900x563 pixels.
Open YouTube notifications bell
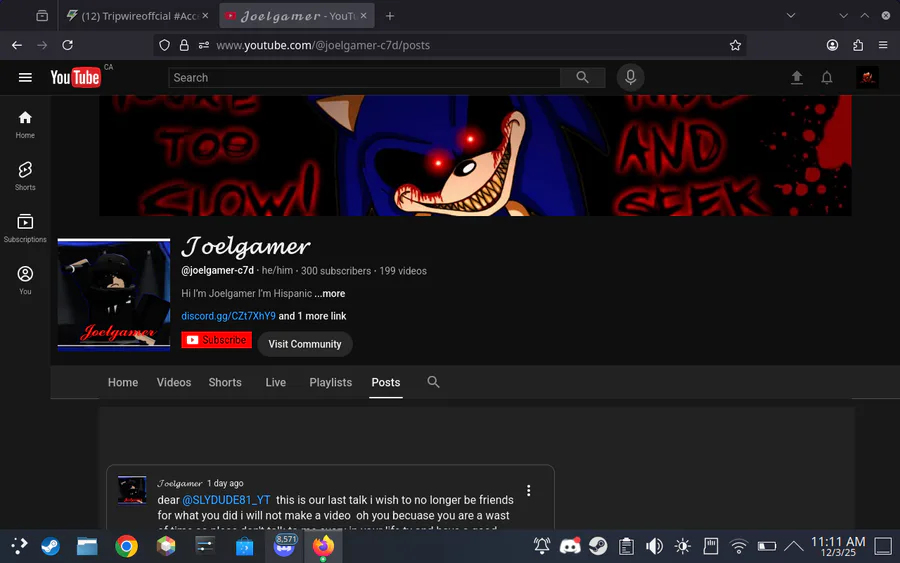827,77
